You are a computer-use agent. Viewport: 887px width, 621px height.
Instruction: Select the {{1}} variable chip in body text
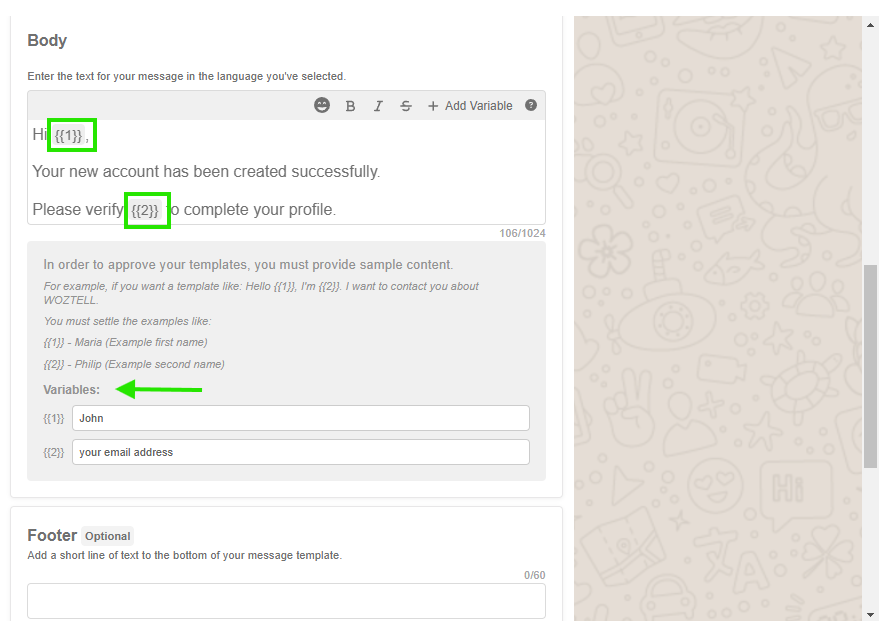69,135
